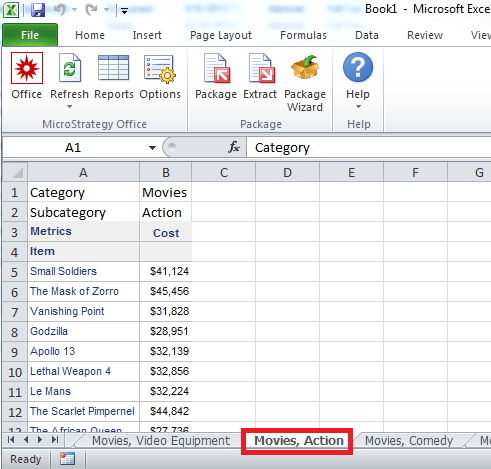The width and height of the screenshot is (491, 469).
Task: Select the Movies, Video Equipment sheet
Action: (161, 441)
